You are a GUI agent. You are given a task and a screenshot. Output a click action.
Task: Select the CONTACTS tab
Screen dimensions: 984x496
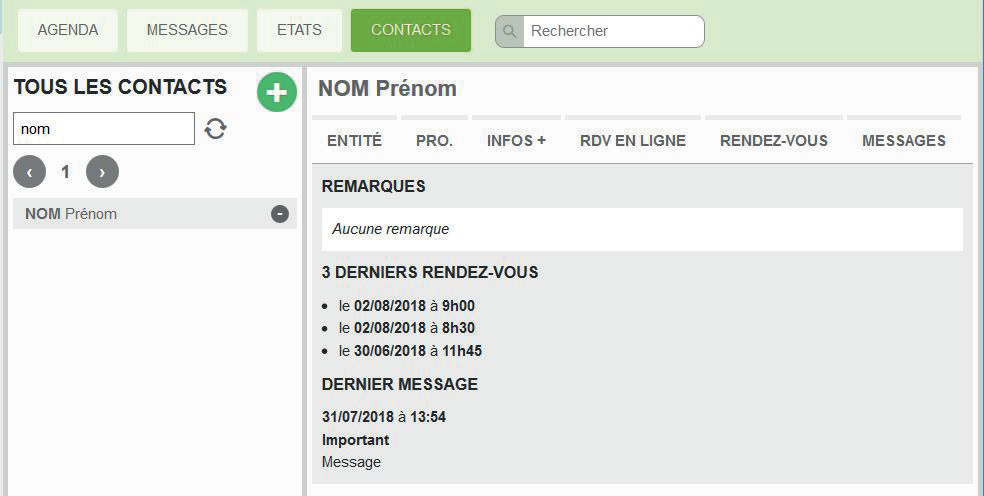click(411, 30)
